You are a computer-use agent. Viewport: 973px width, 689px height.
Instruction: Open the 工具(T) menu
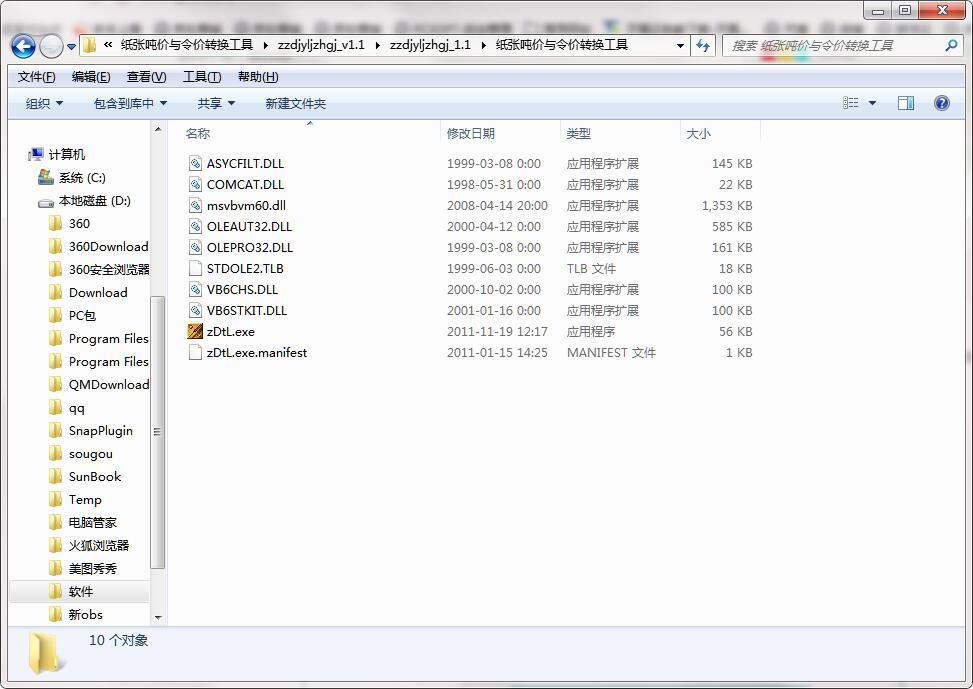[202, 77]
